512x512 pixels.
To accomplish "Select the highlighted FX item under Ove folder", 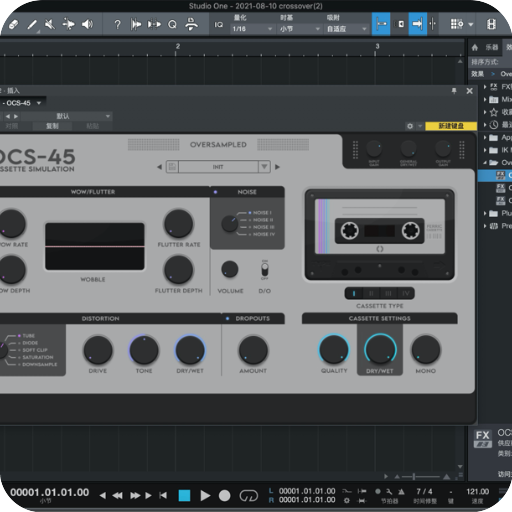I will tap(495, 176).
